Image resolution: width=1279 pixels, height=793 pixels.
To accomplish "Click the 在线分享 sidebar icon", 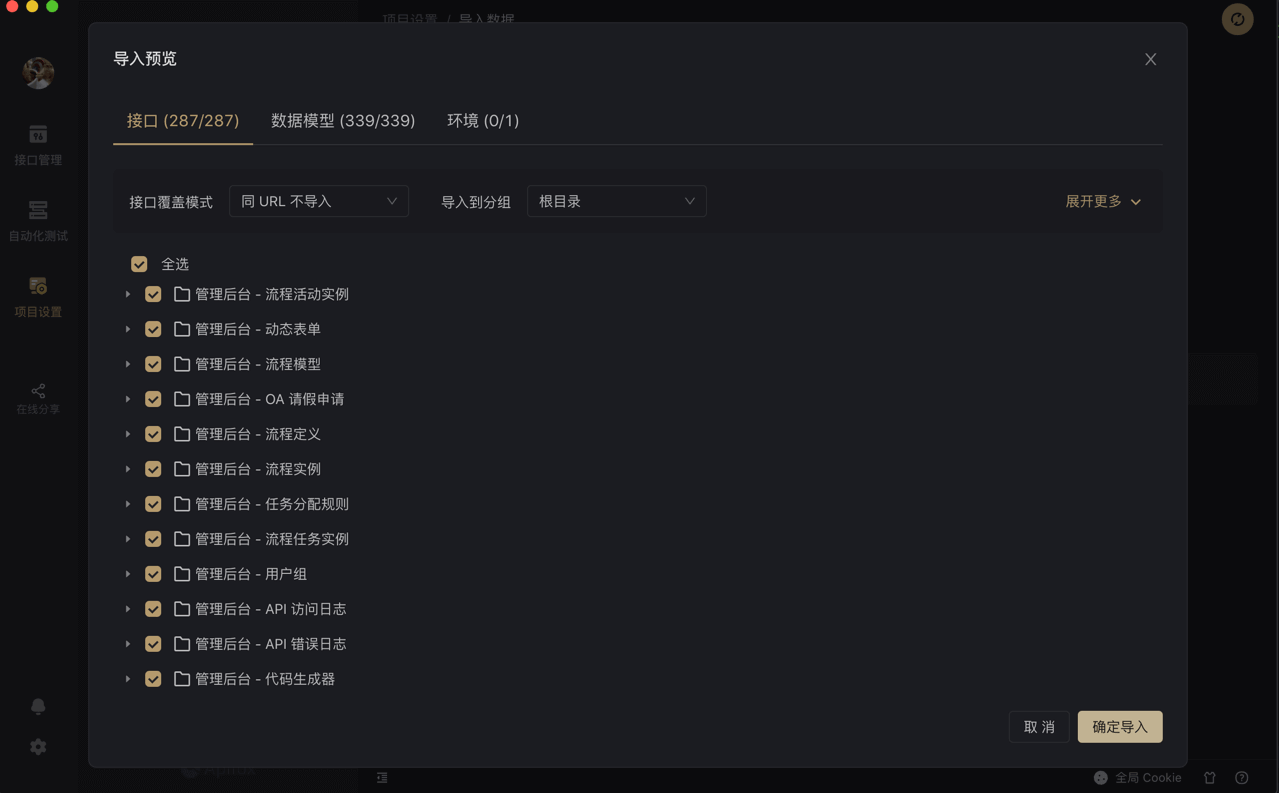I will click(x=38, y=396).
